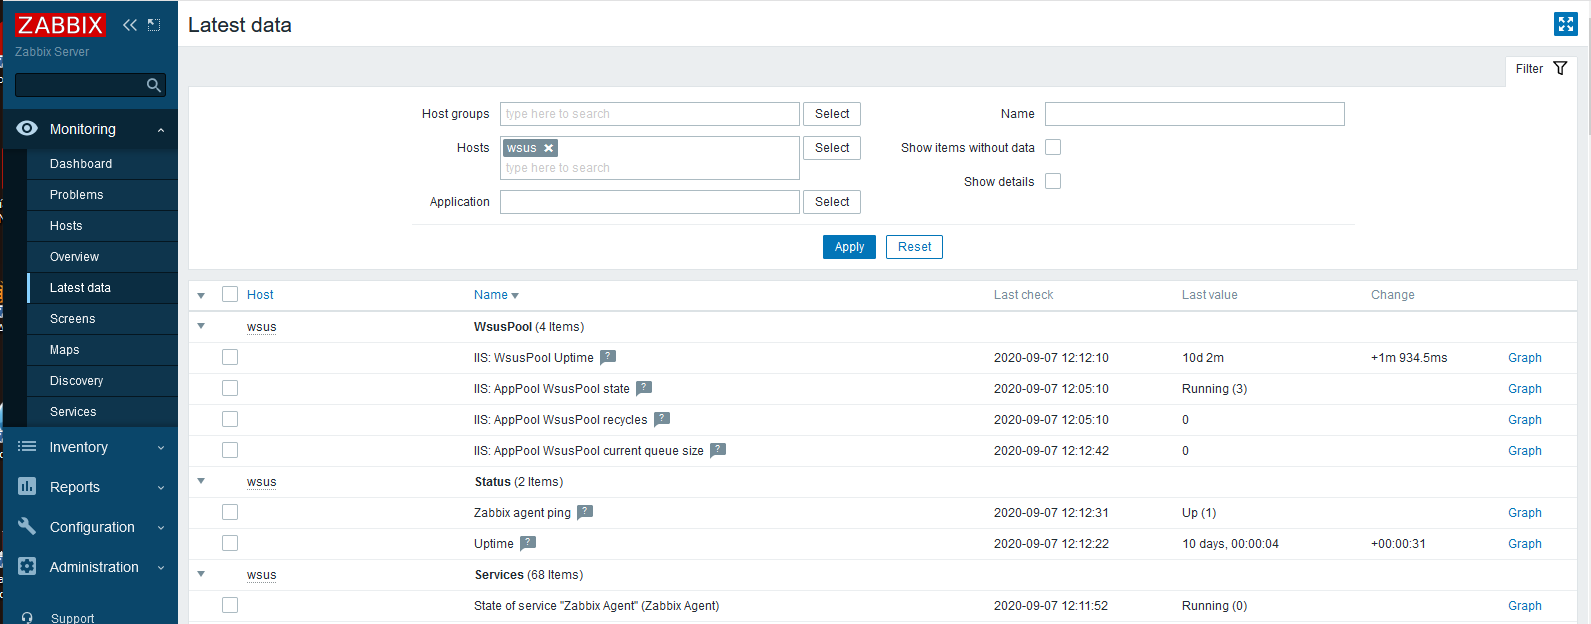Expand the Reports menu chevron
This screenshot has height=624, width=1591.
coord(161,488)
